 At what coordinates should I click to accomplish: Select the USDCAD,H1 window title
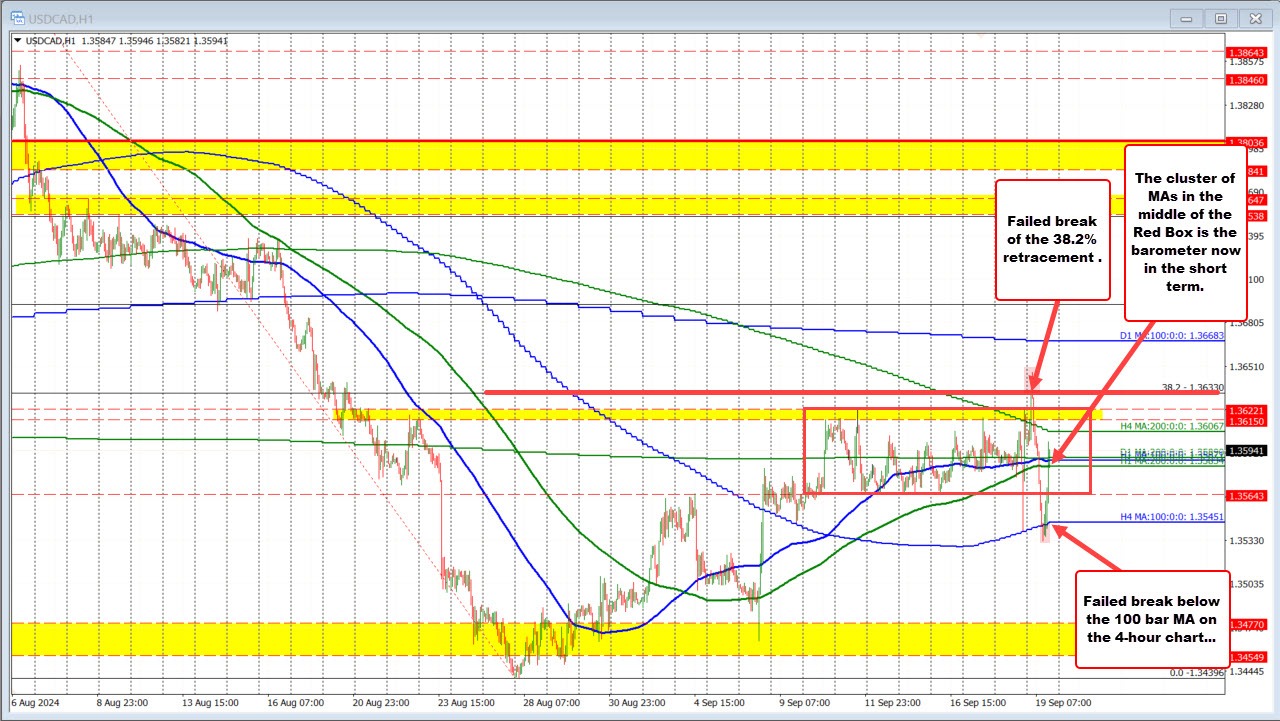[x=60, y=17]
